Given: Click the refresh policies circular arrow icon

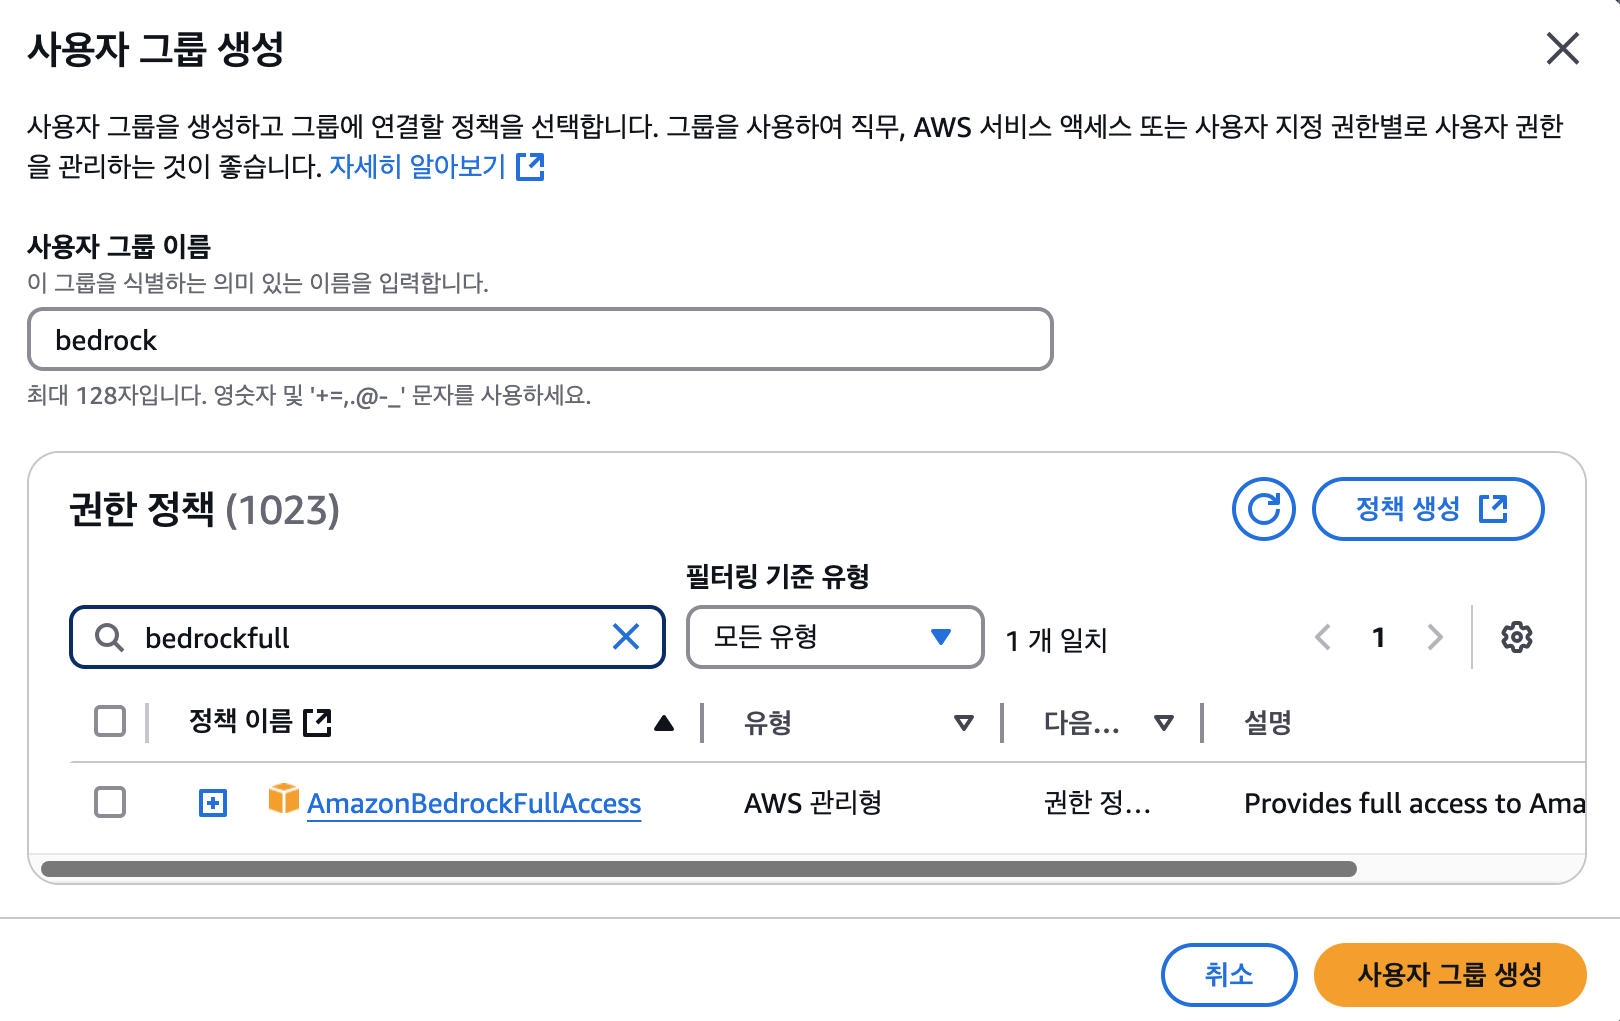Looking at the screenshot, I should [1263, 509].
